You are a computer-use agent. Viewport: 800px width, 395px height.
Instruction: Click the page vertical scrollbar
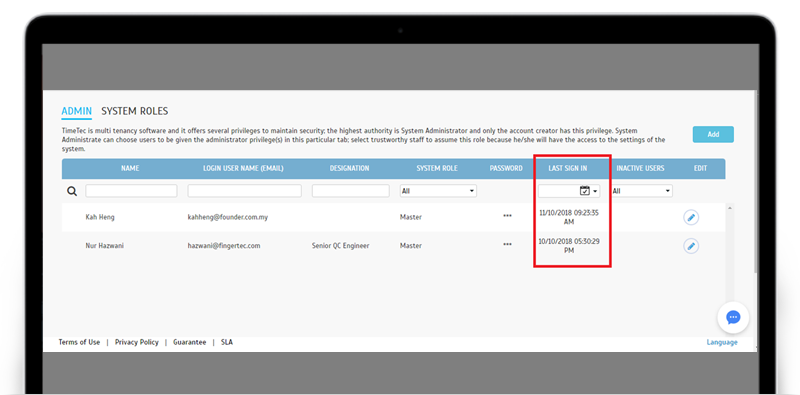tap(756, 181)
